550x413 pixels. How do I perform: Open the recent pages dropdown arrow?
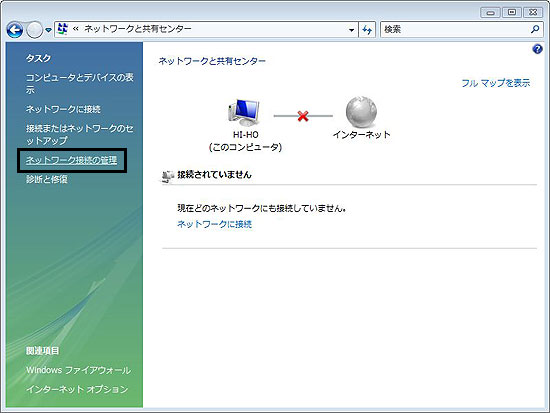48,30
